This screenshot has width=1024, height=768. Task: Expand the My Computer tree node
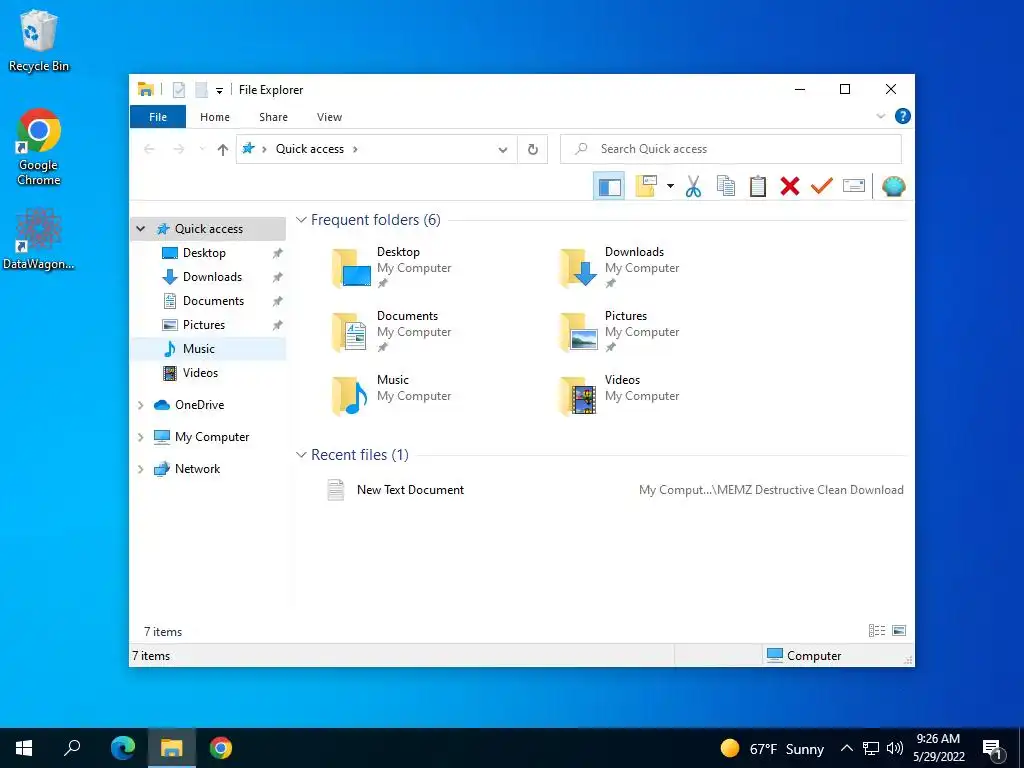(140, 438)
